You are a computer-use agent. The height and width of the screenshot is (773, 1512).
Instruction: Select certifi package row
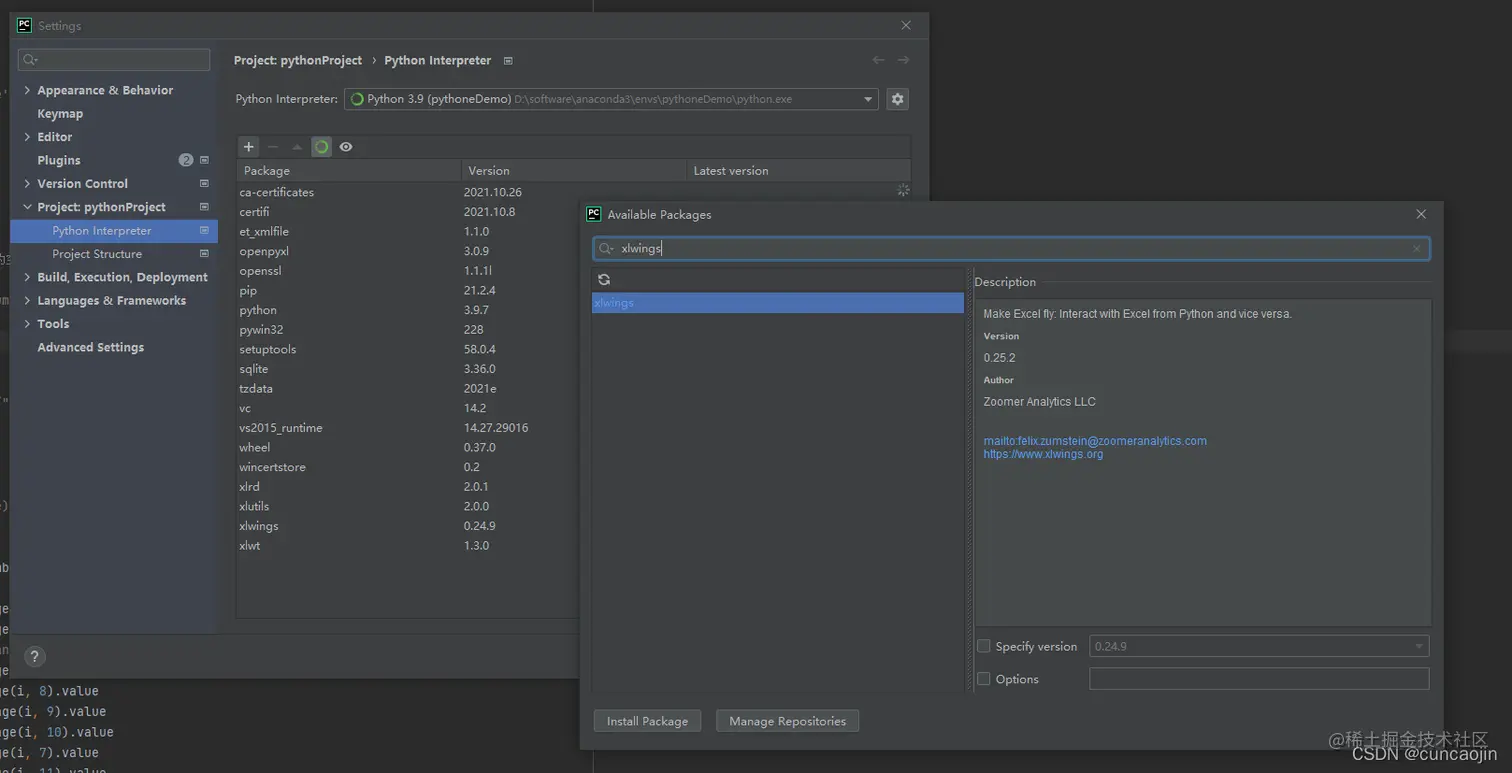[x=408, y=212]
